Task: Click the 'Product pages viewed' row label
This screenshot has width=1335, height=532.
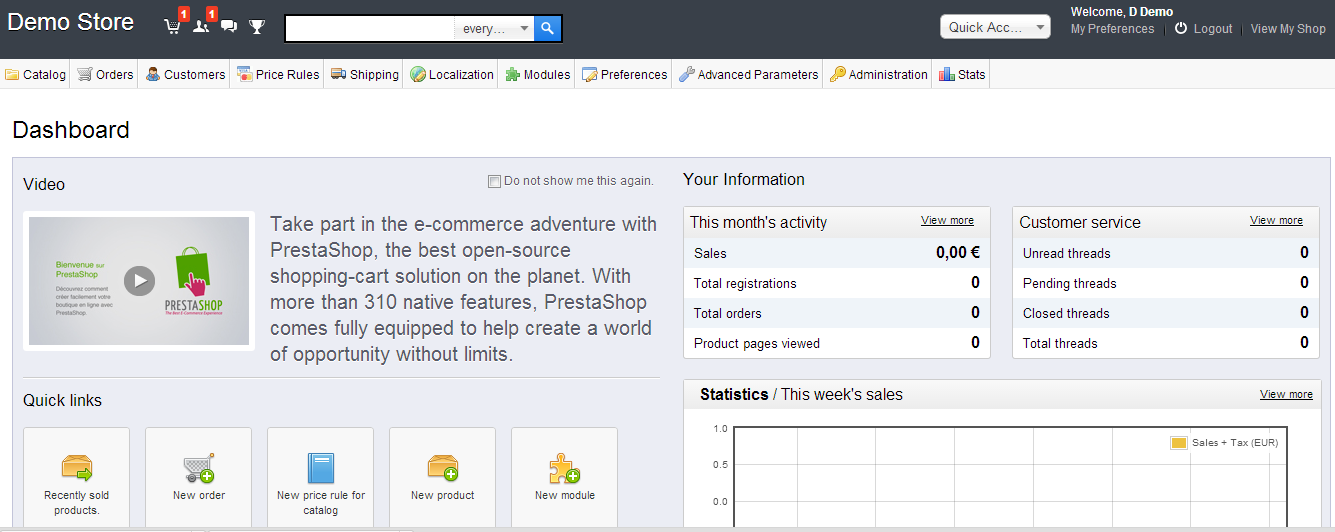Action: 757,343
